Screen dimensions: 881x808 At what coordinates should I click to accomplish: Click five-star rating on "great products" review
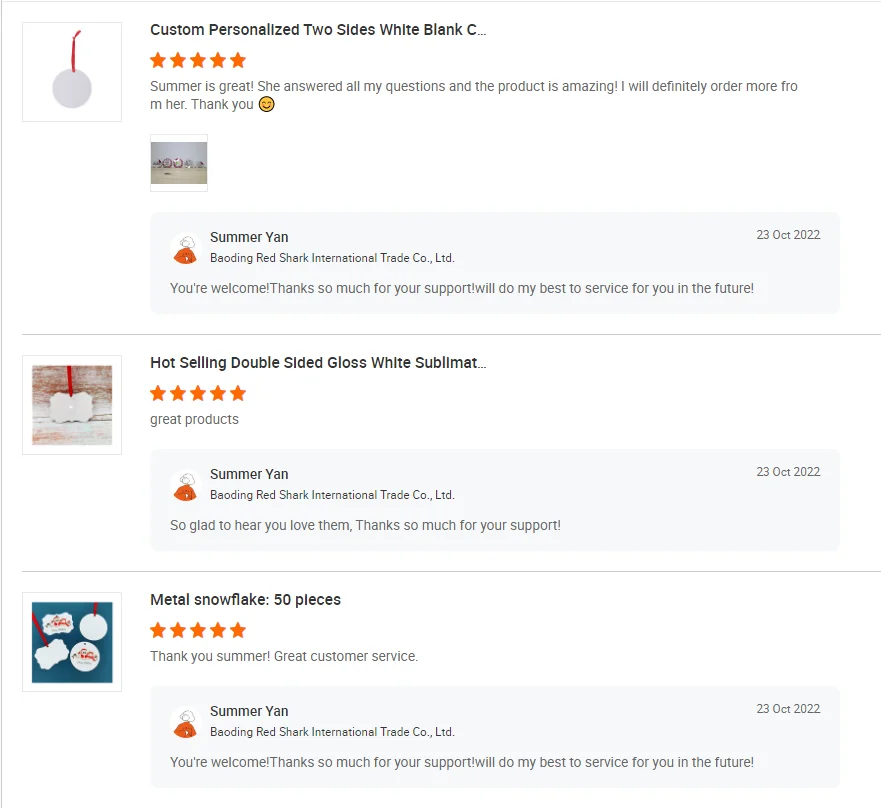pos(198,393)
